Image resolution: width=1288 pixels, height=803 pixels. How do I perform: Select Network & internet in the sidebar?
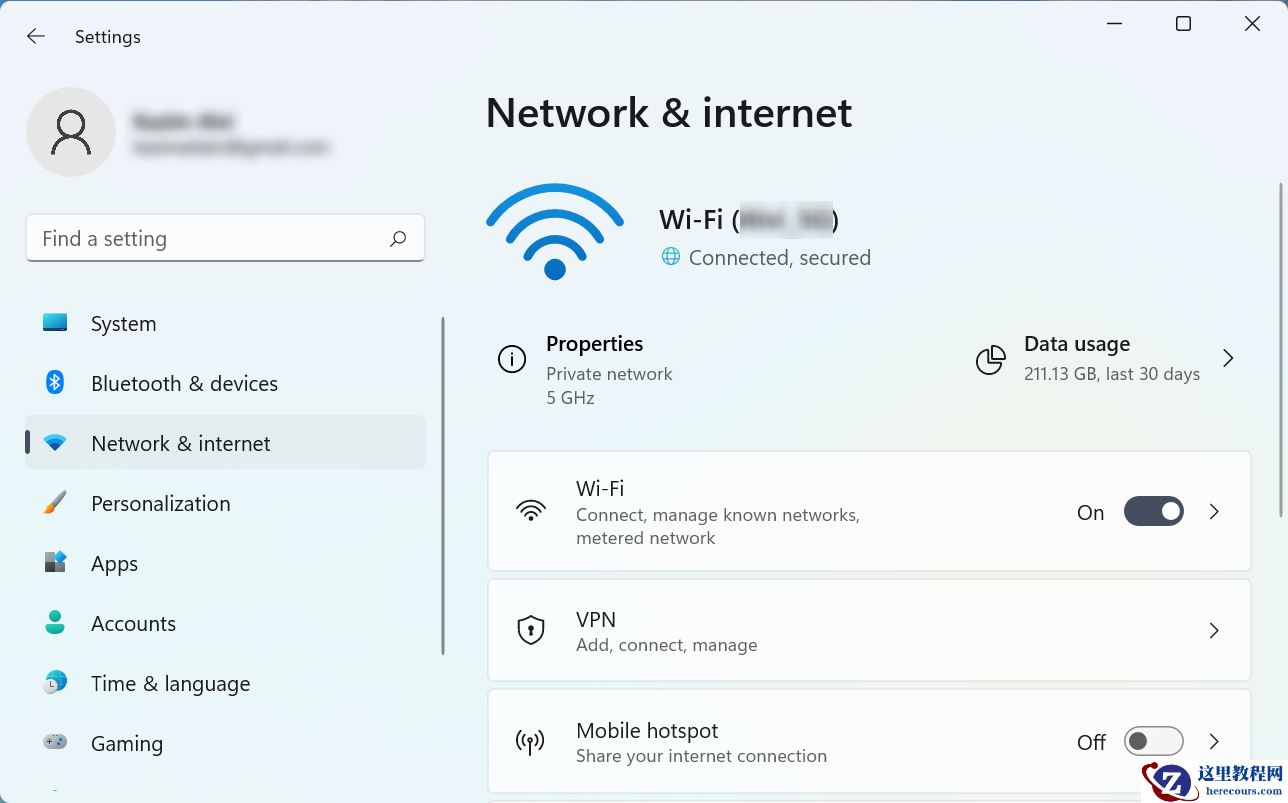click(180, 443)
